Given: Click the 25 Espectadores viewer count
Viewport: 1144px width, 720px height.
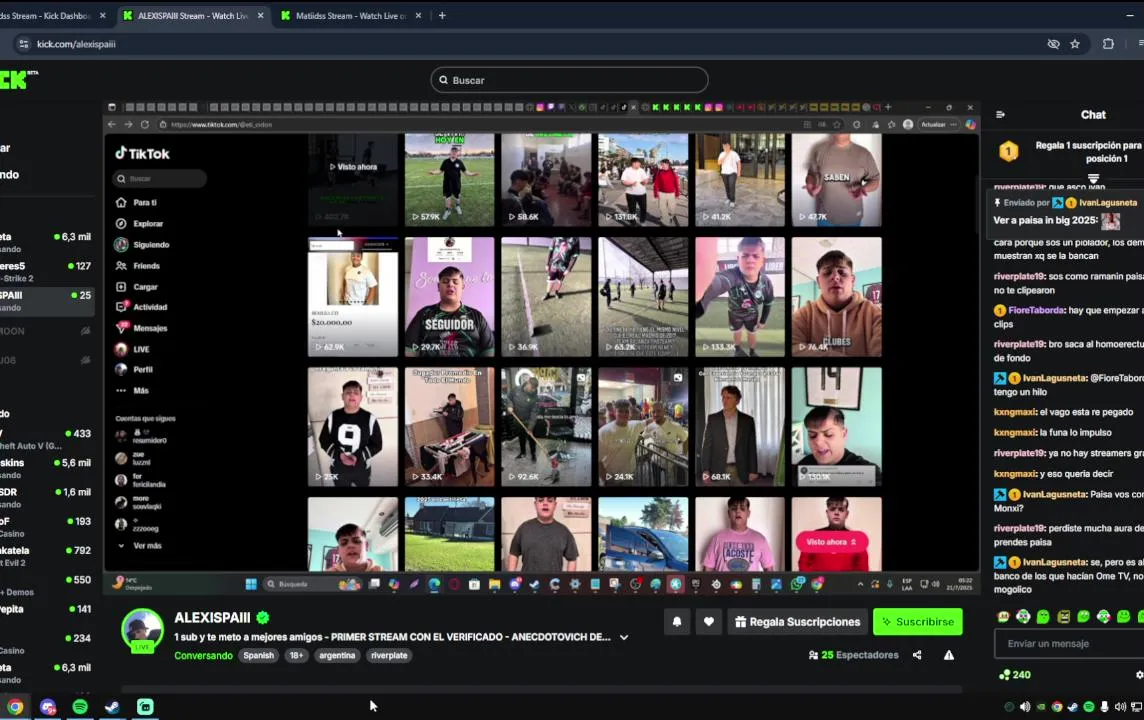Looking at the screenshot, I should point(854,655).
